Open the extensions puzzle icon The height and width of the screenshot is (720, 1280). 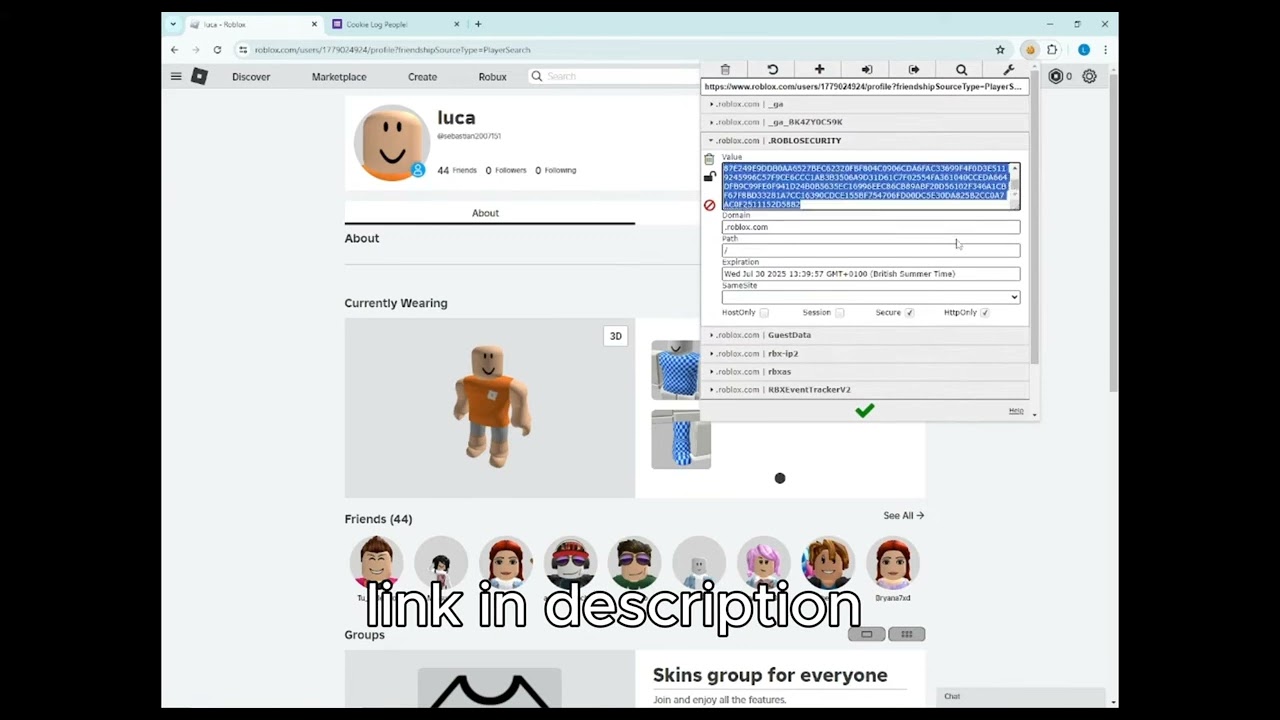pyautogui.click(x=1052, y=49)
